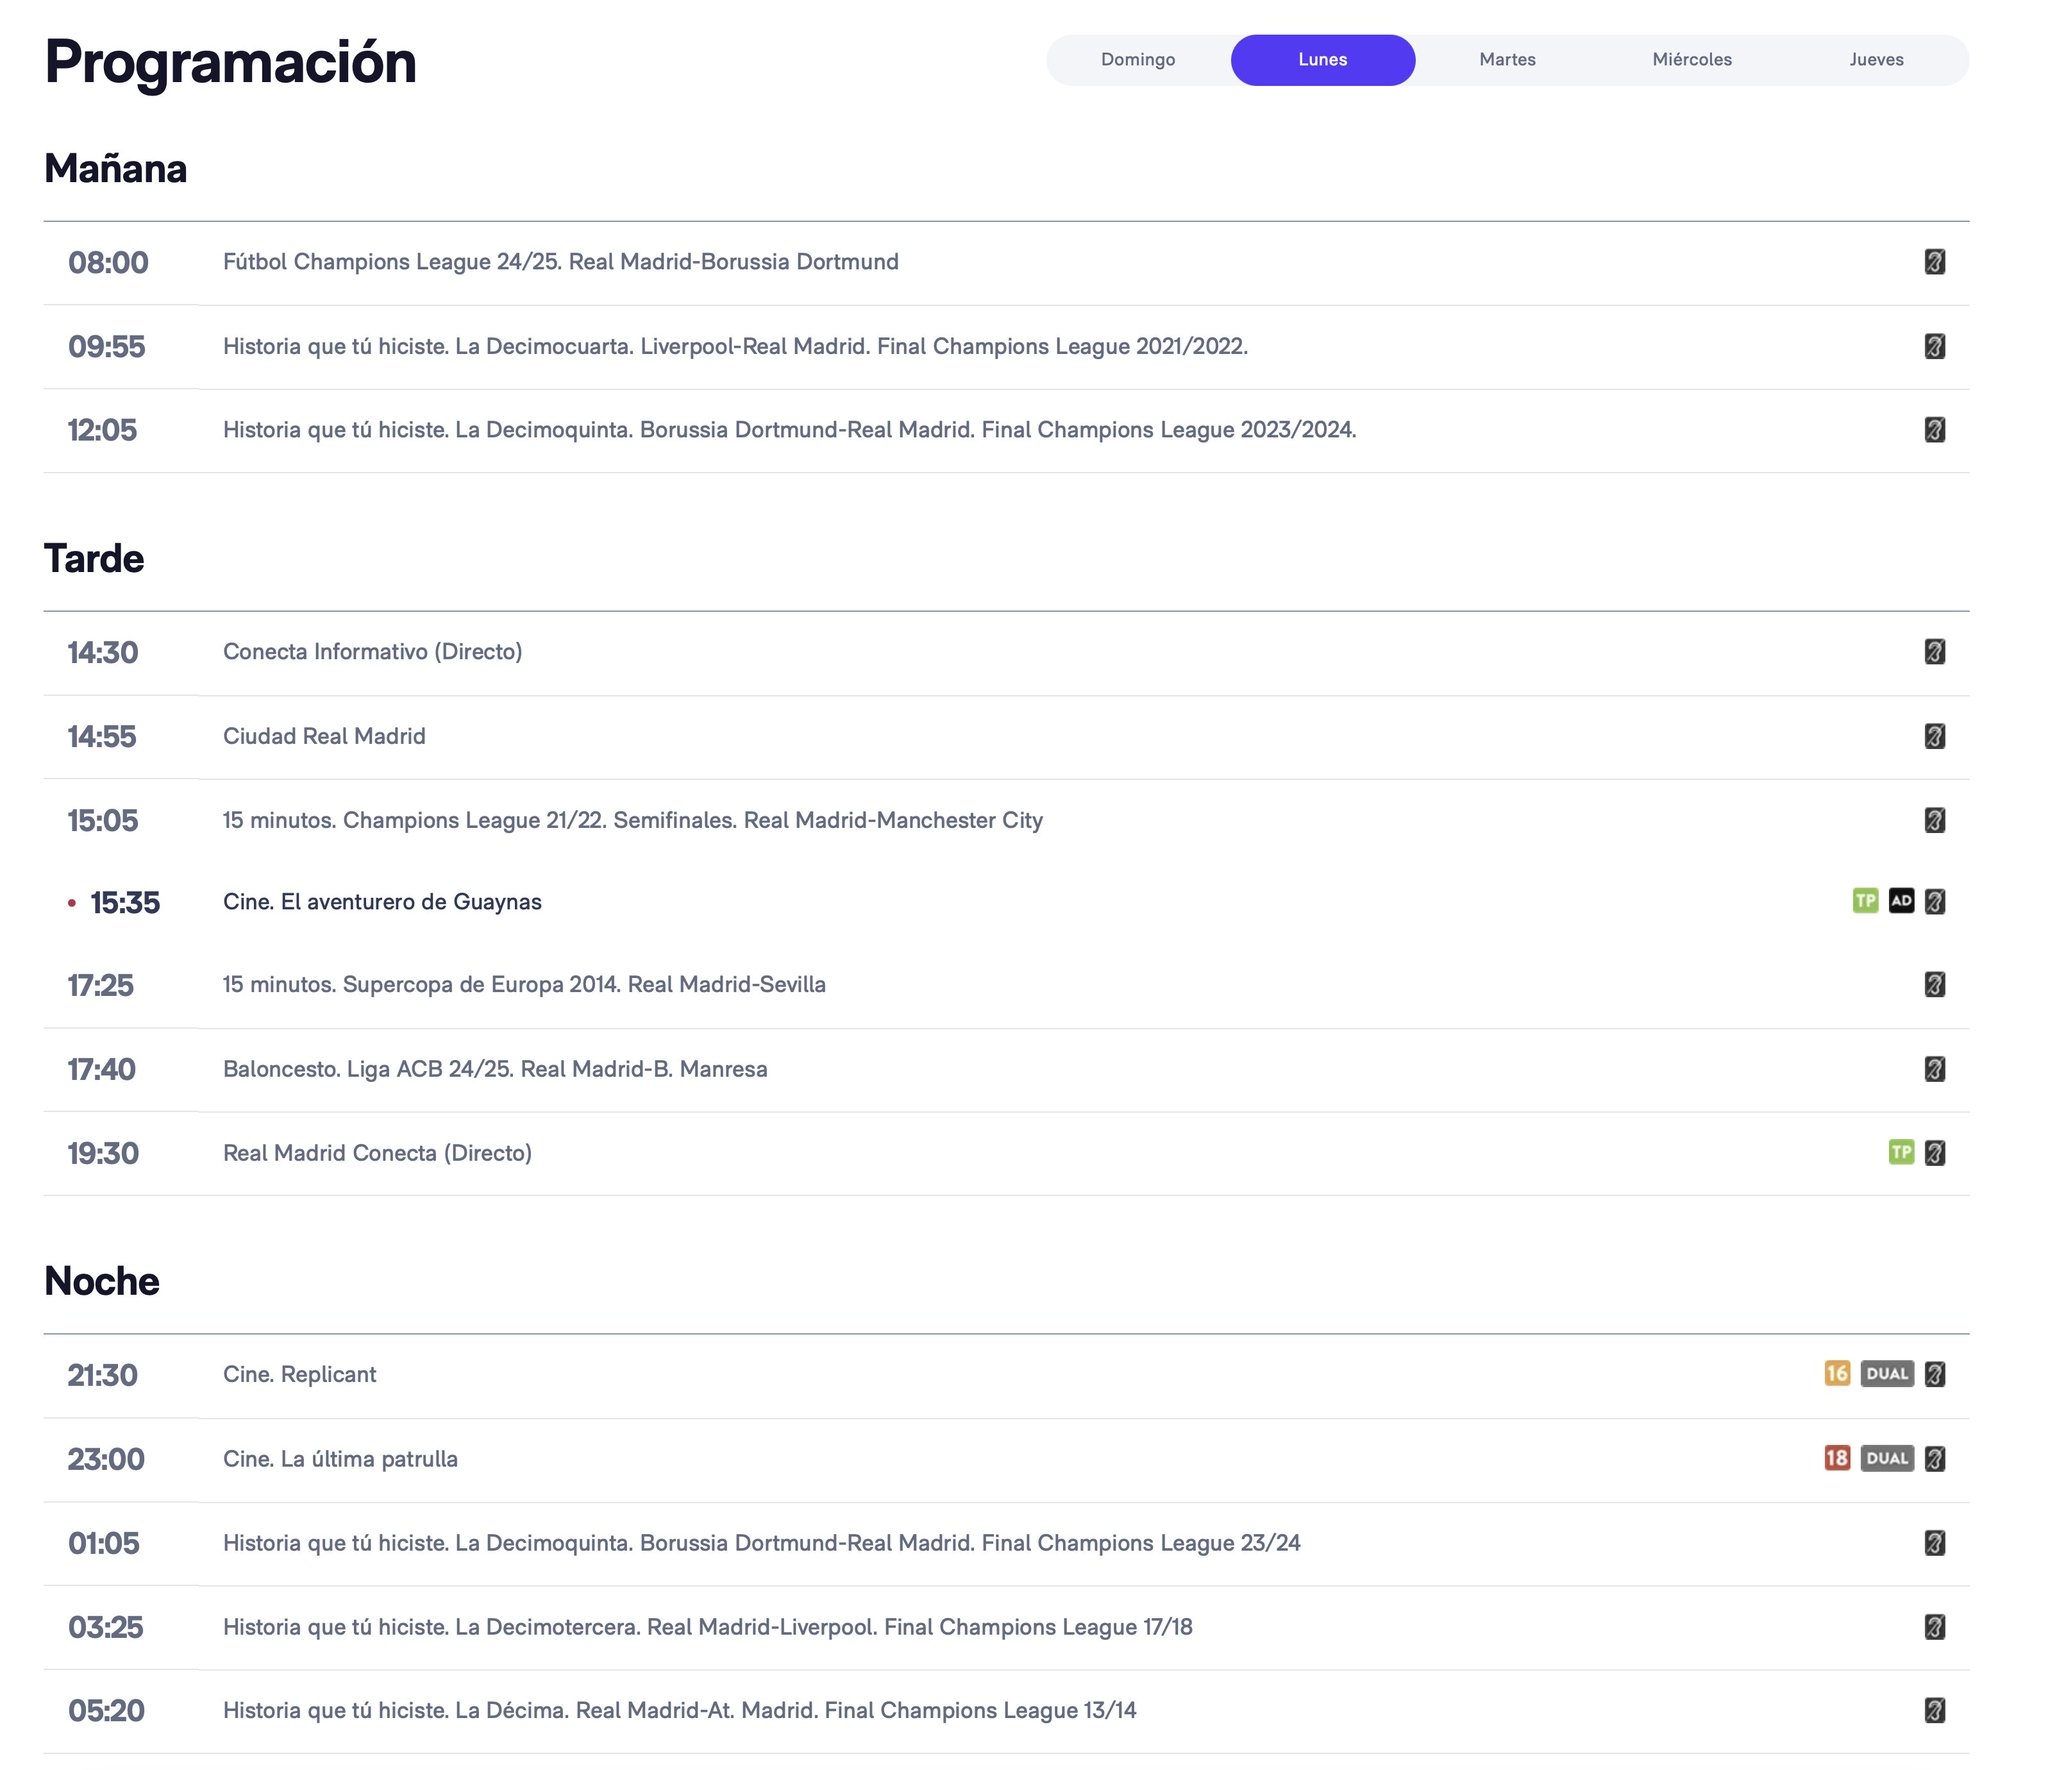Click lock icon next to Historia Decimocuarta 09:55
This screenshot has width=2048, height=1770.
(1937, 345)
